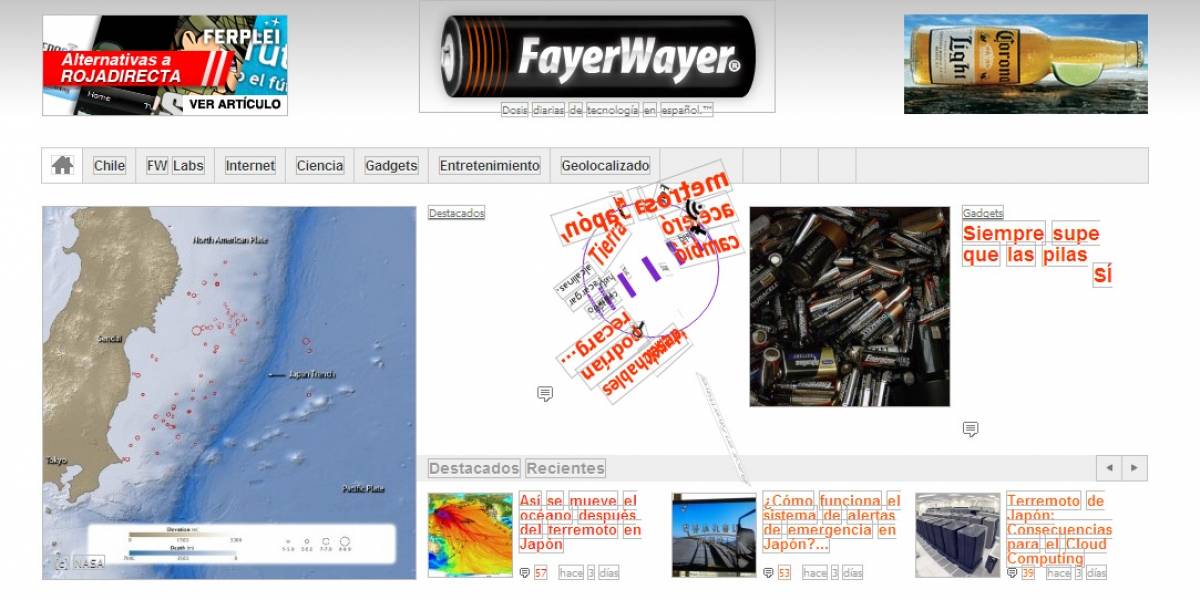Viewport: 1200px width, 600px height.
Task: Advance carousel with the right arrow
Action: [1134, 468]
